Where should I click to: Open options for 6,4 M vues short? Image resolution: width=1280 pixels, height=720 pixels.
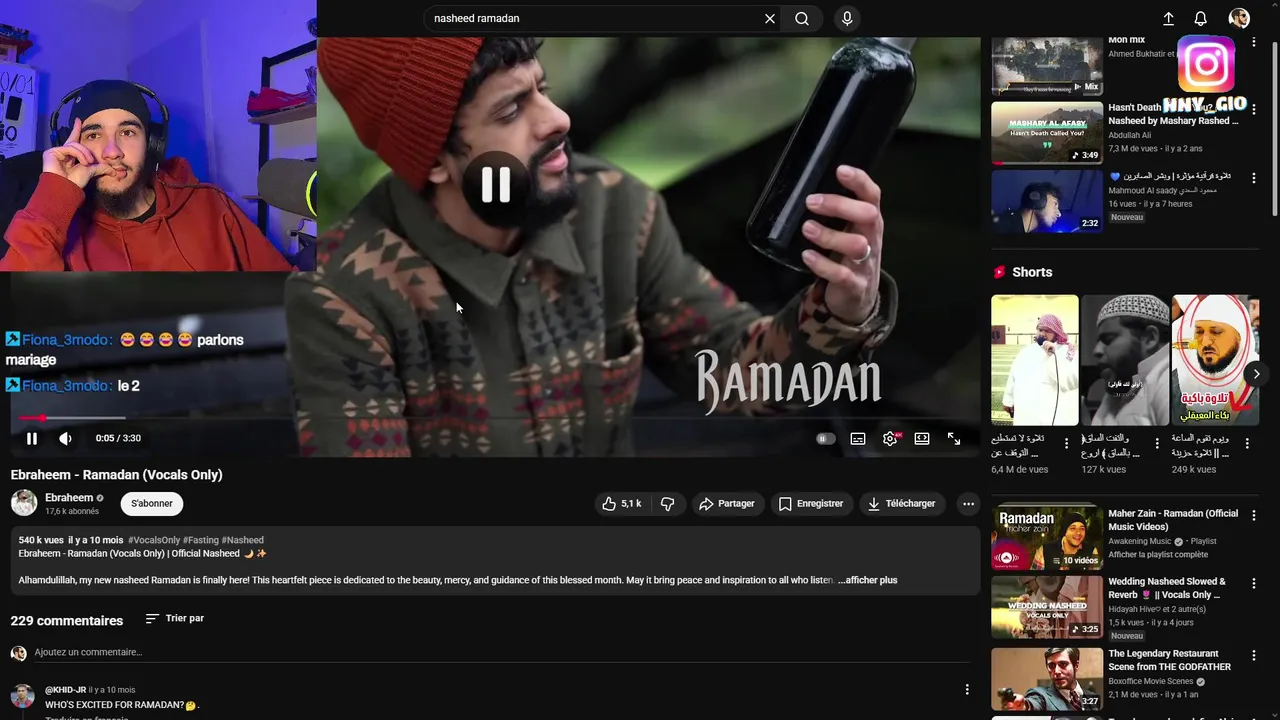click(1066, 443)
